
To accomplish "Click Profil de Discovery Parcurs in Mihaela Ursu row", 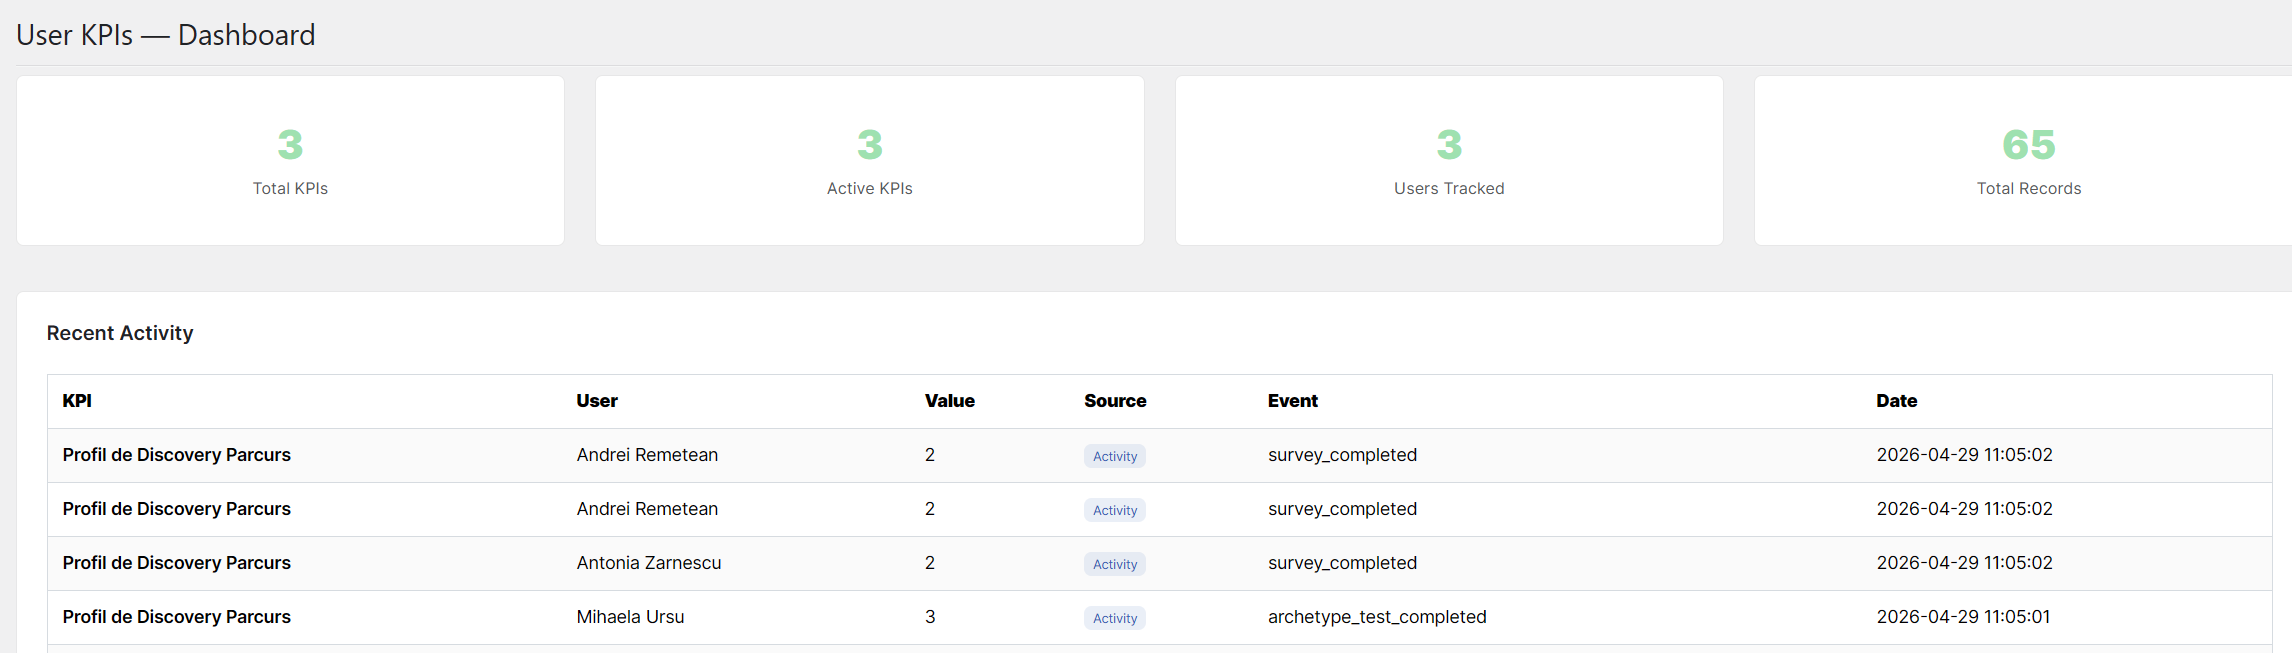I will (176, 617).
